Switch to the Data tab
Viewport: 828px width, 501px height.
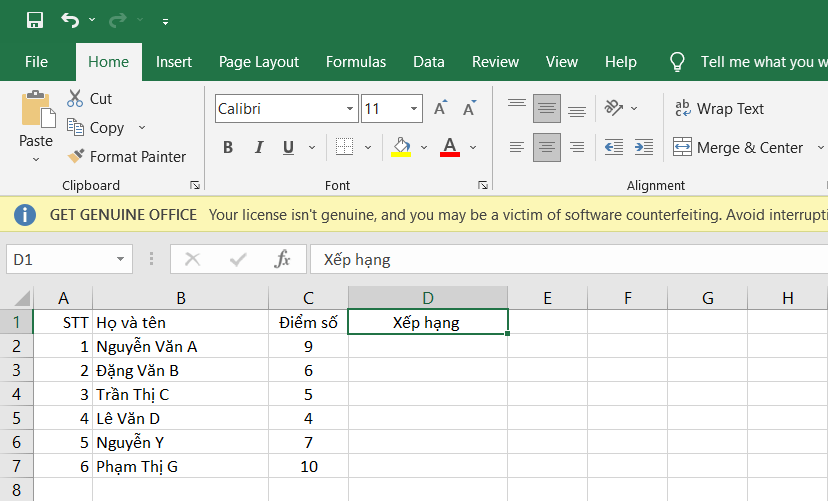429,62
